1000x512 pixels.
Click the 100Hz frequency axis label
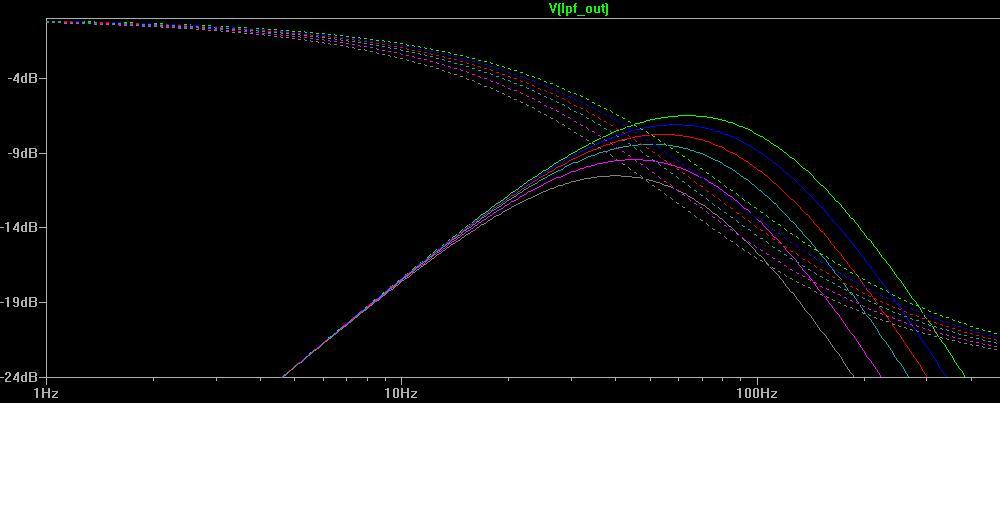757,393
